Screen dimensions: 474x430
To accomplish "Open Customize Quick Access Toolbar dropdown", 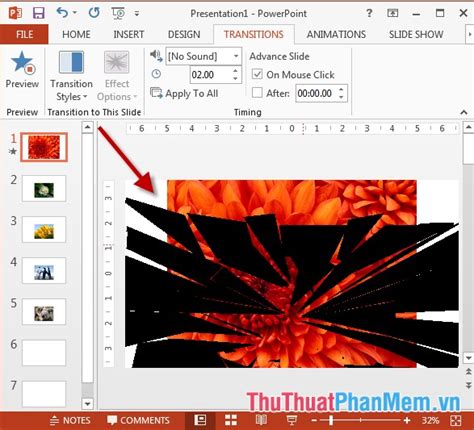I will pos(137,14).
